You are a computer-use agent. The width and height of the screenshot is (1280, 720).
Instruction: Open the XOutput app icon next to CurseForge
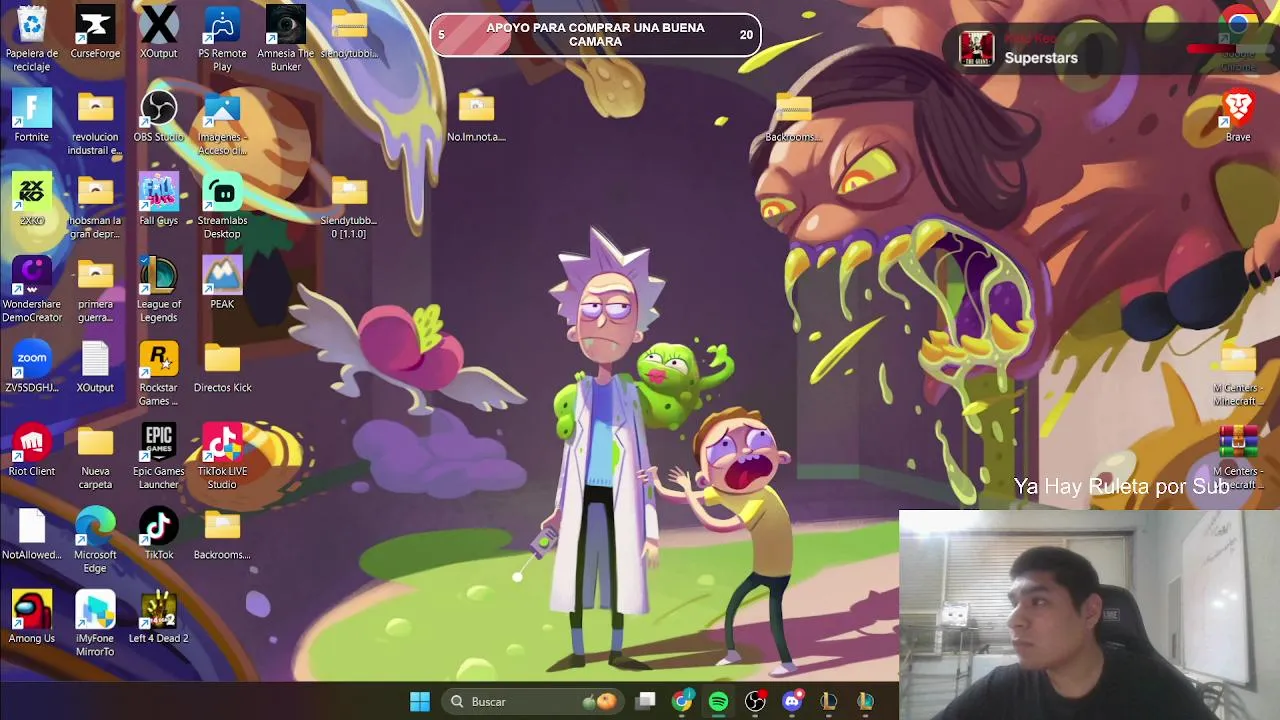(158, 33)
